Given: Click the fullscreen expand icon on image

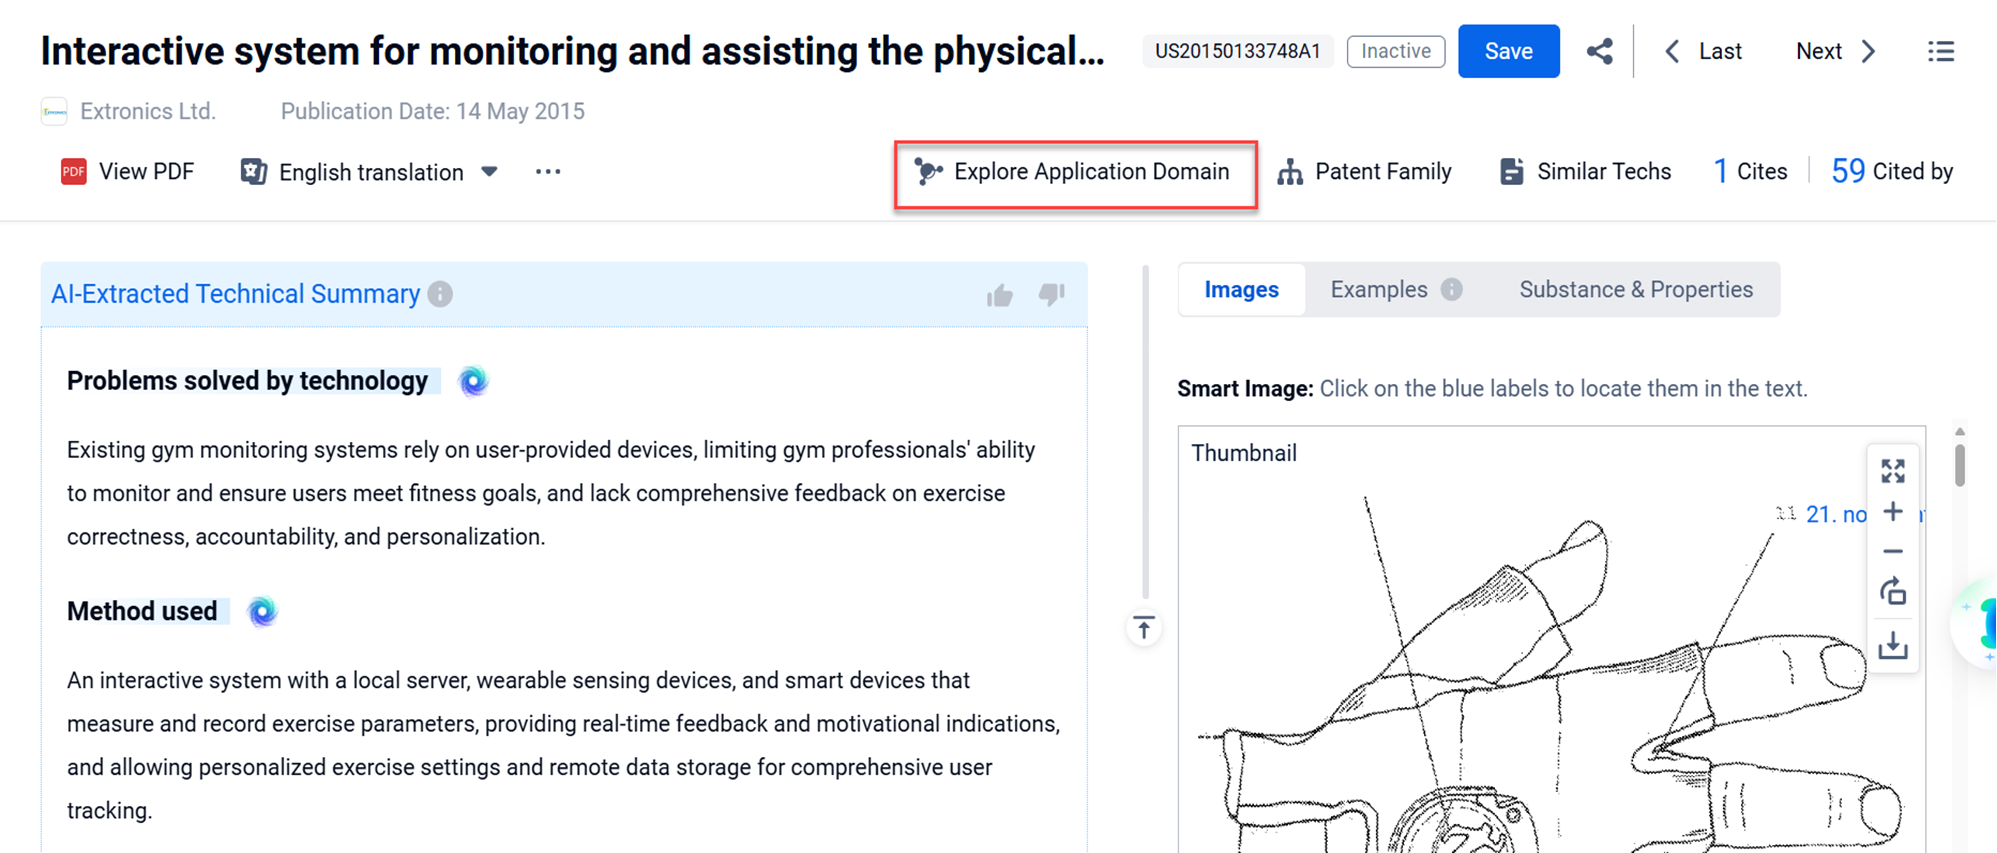Looking at the screenshot, I should (1892, 471).
